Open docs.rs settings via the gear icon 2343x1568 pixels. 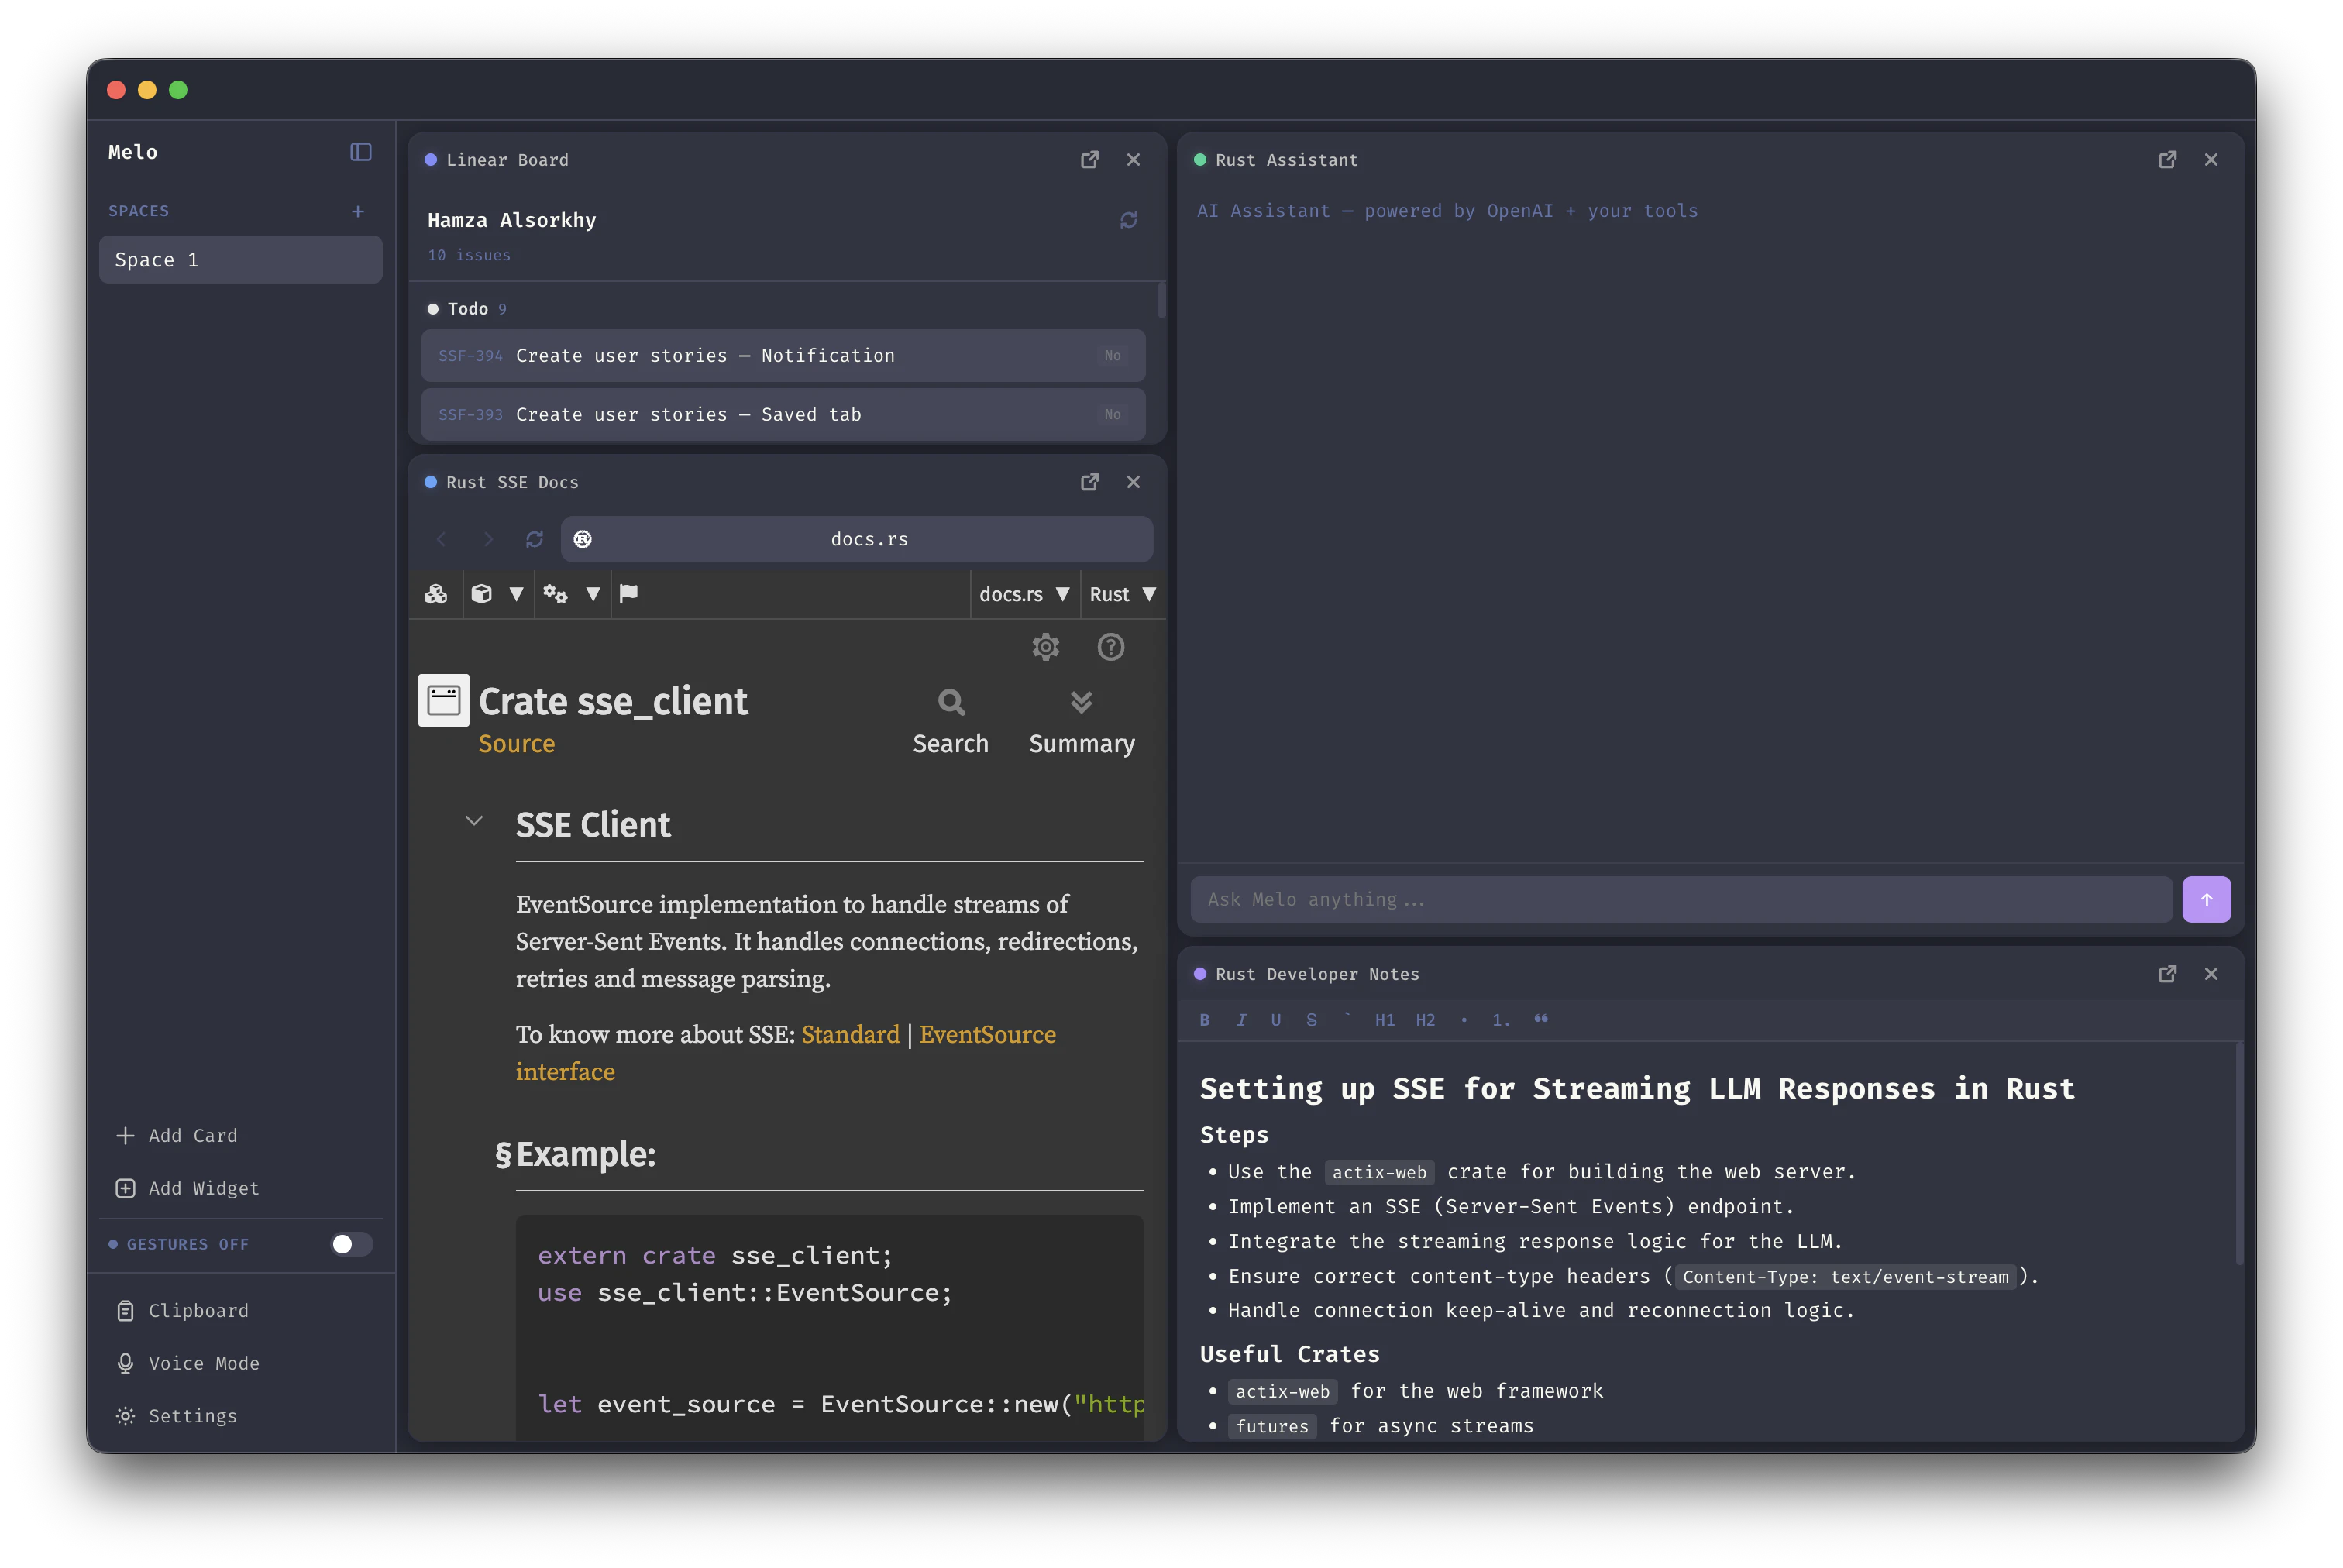point(1046,647)
